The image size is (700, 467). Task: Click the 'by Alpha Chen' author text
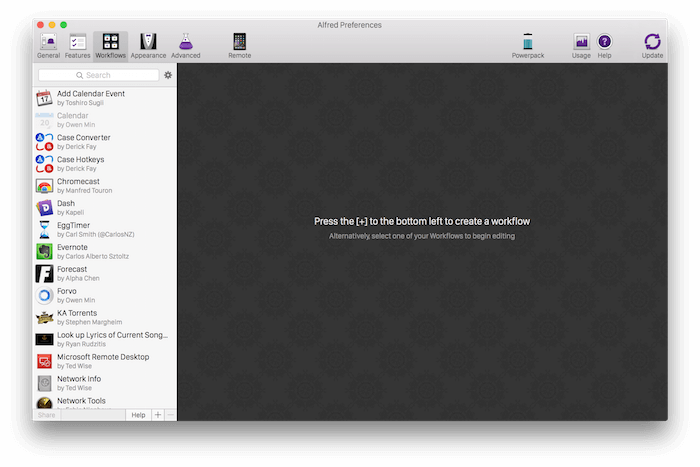coord(78,278)
